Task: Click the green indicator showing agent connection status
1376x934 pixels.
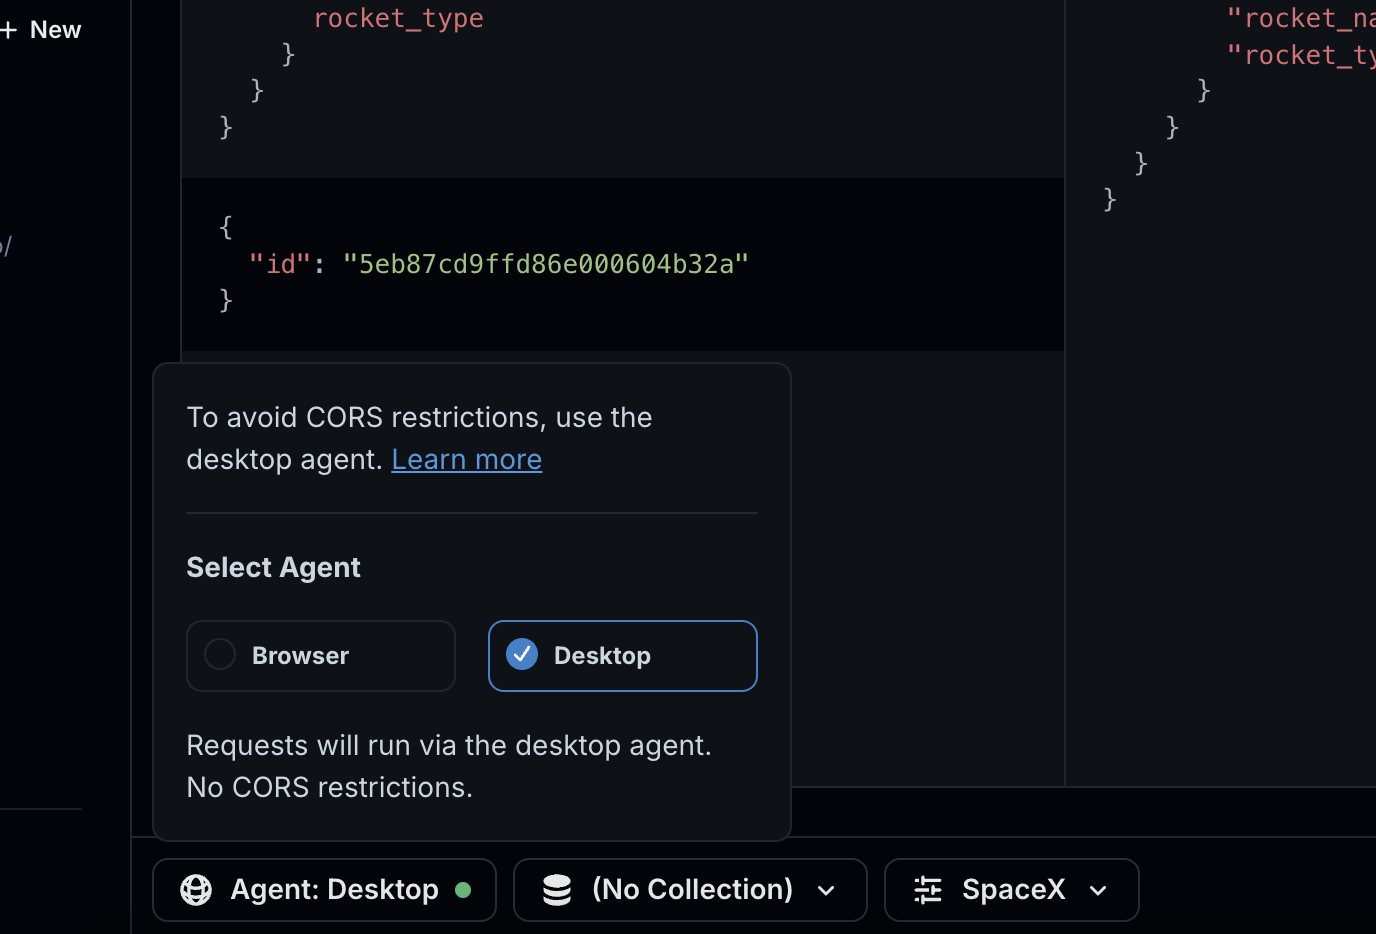Action: tap(463, 889)
